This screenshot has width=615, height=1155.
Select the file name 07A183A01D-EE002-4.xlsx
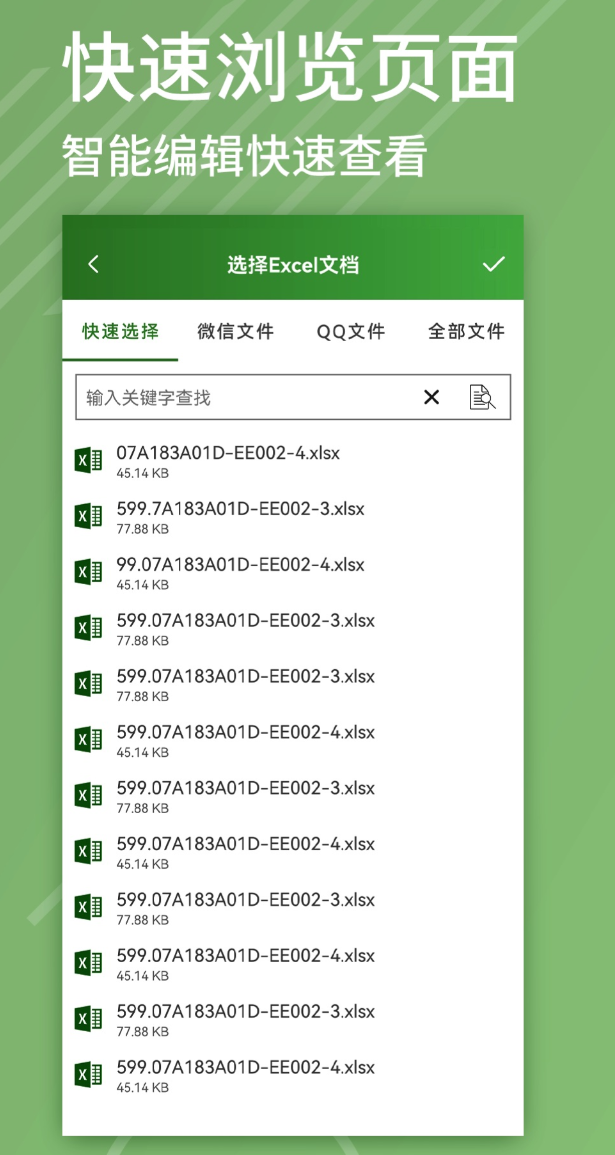point(228,453)
